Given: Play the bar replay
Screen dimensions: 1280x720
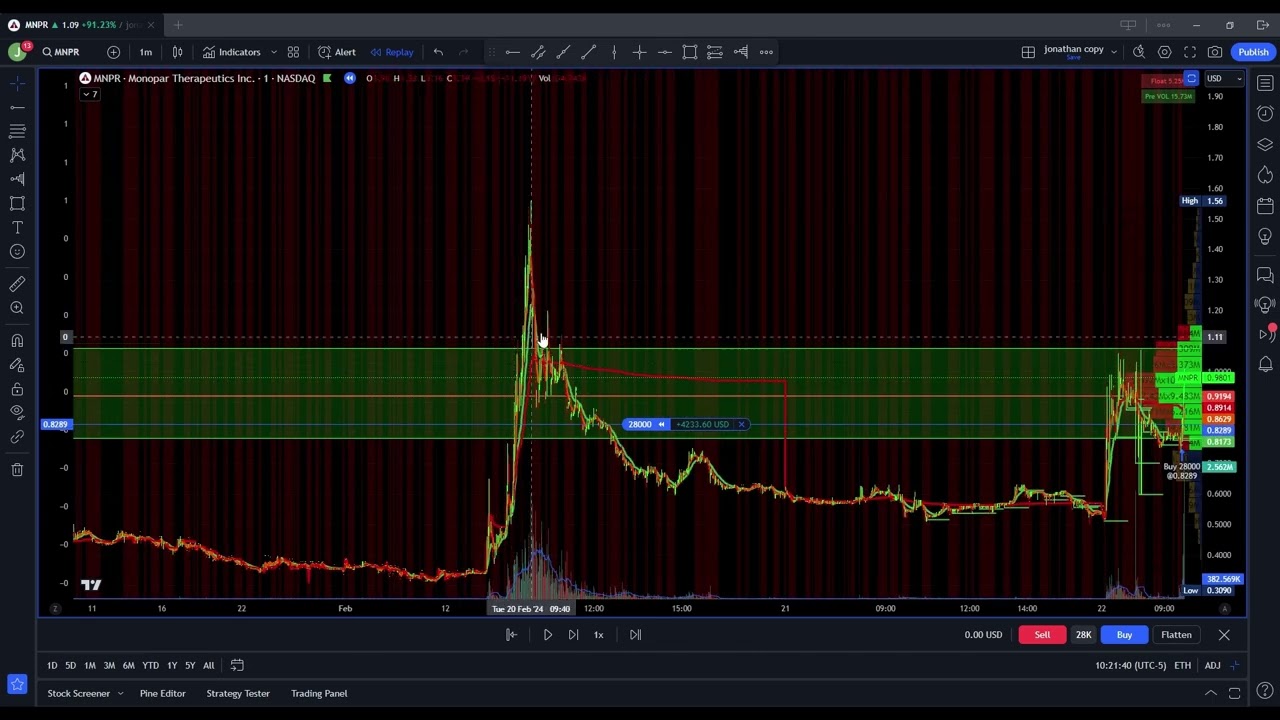Looking at the screenshot, I should pyautogui.click(x=547, y=635).
